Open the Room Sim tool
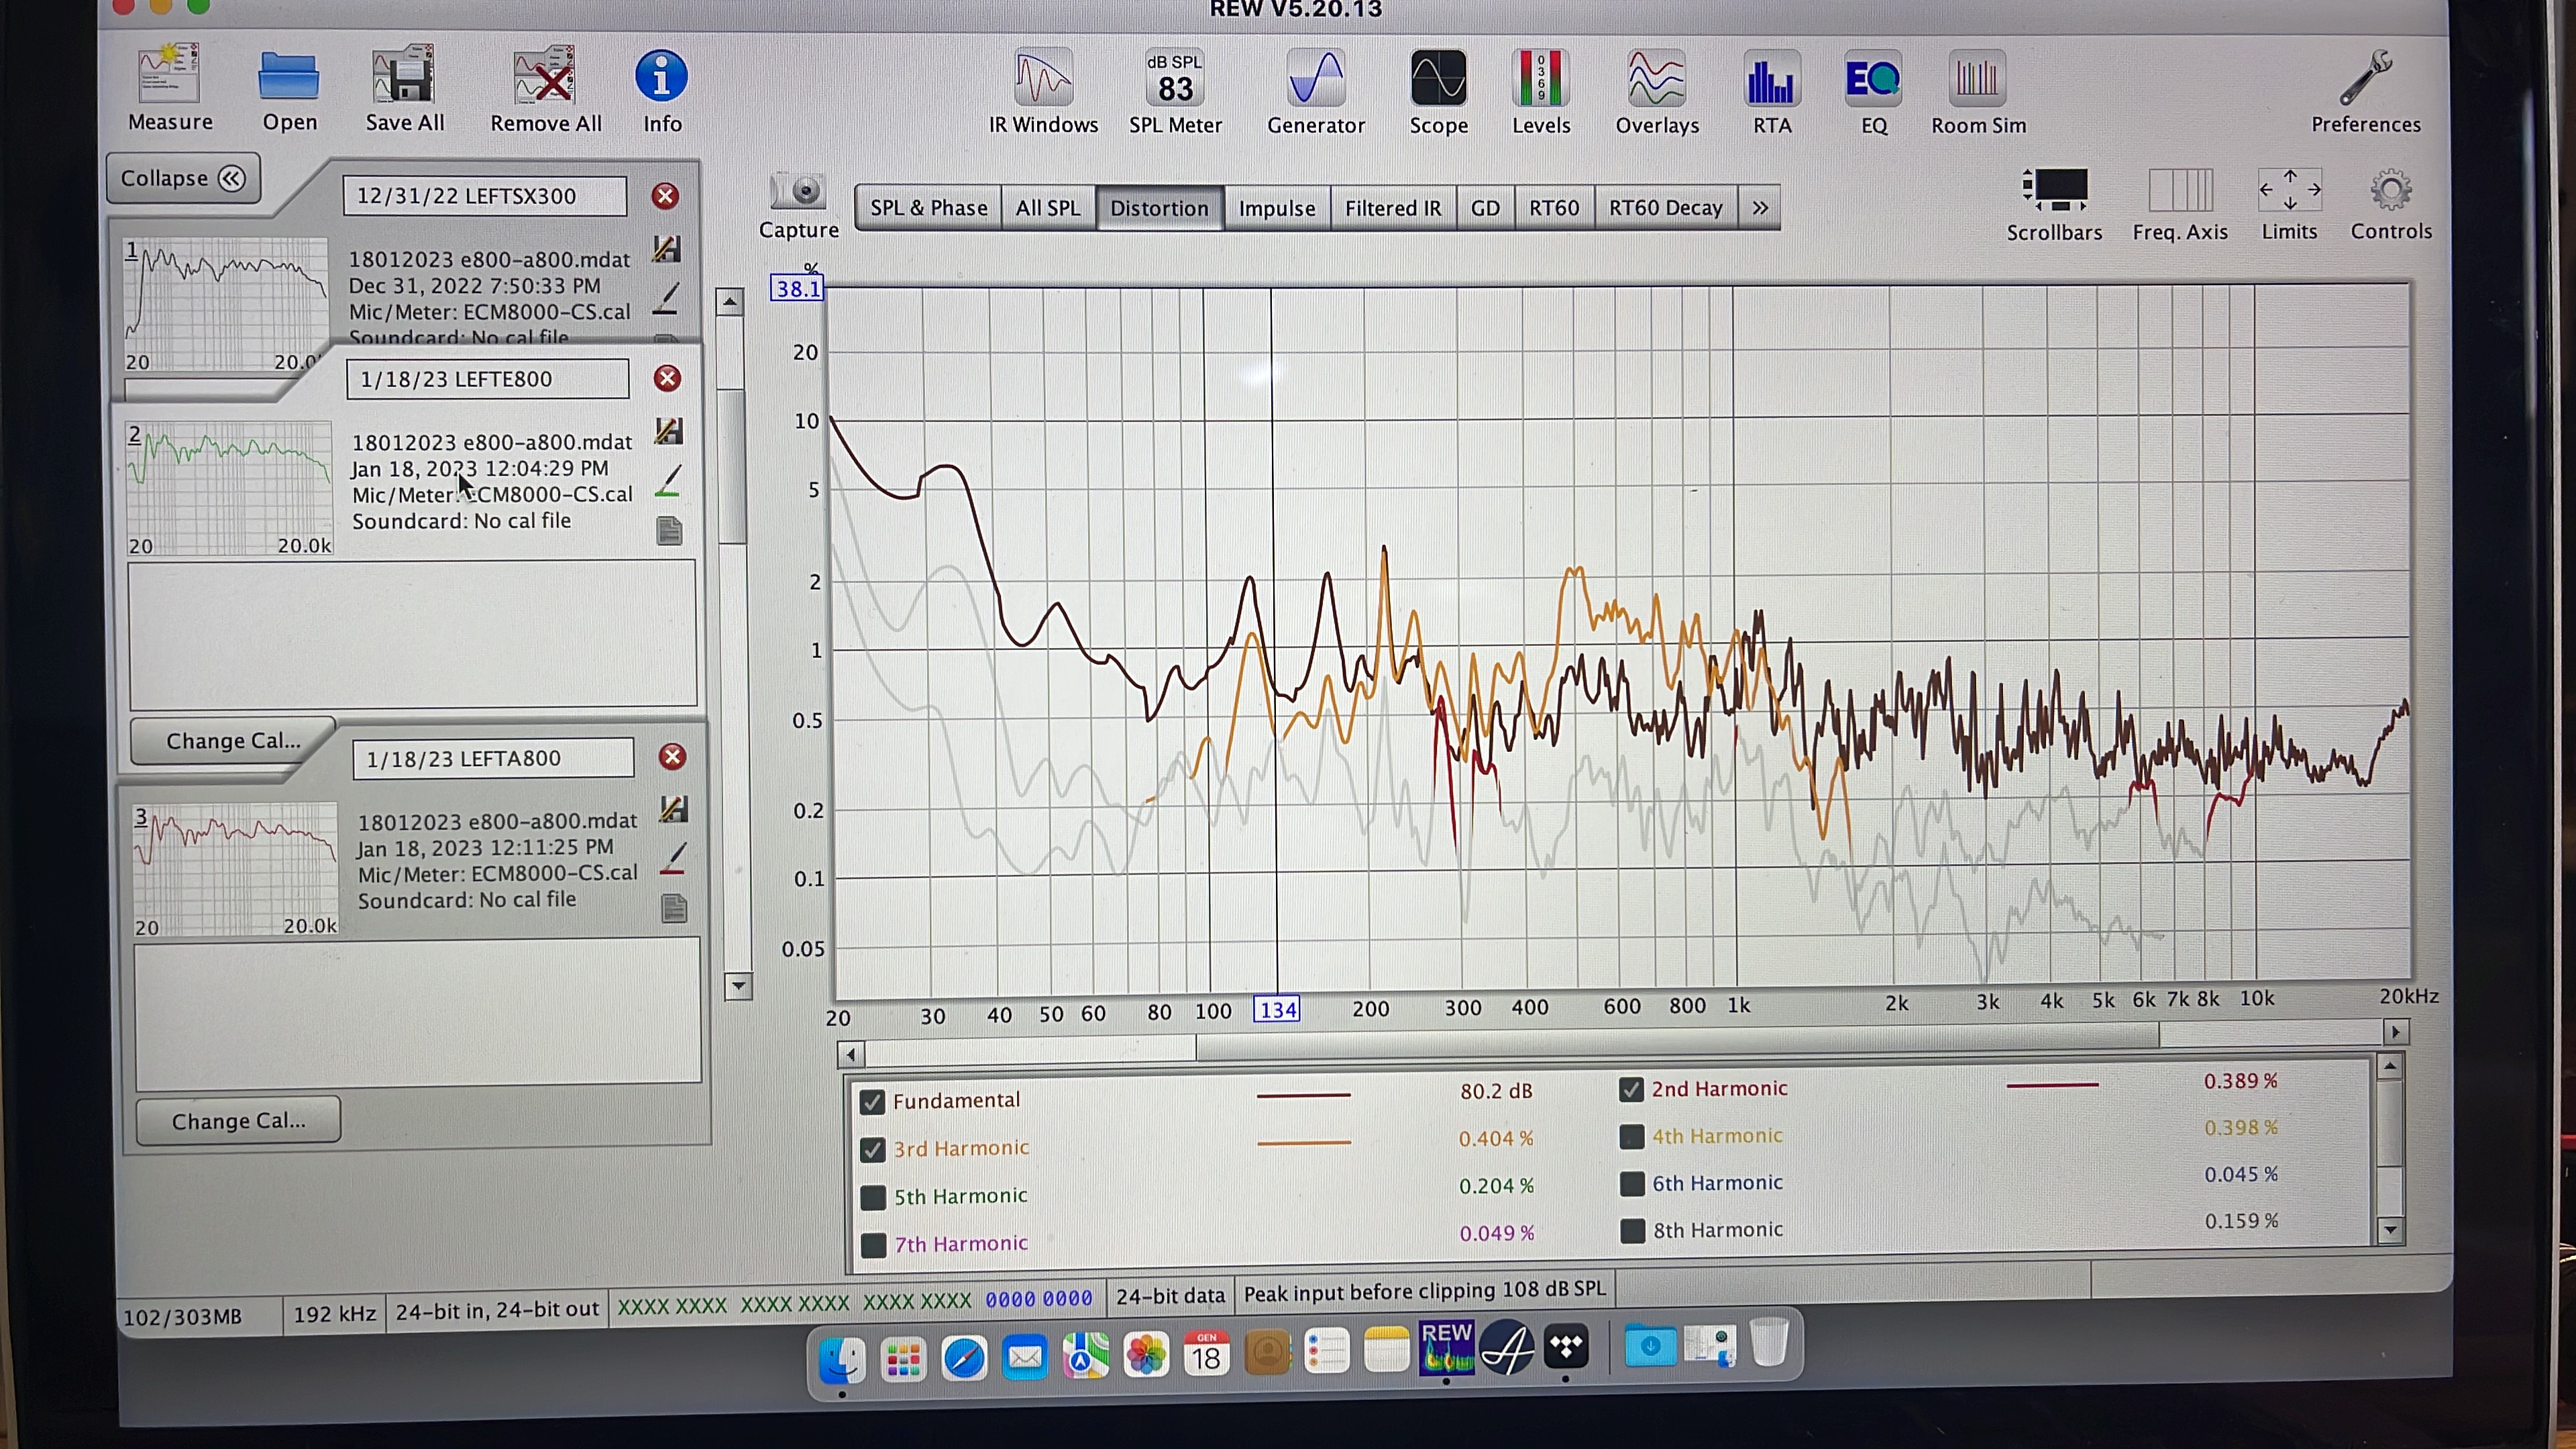This screenshot has height=1449, width=2576. (1977, 78)
